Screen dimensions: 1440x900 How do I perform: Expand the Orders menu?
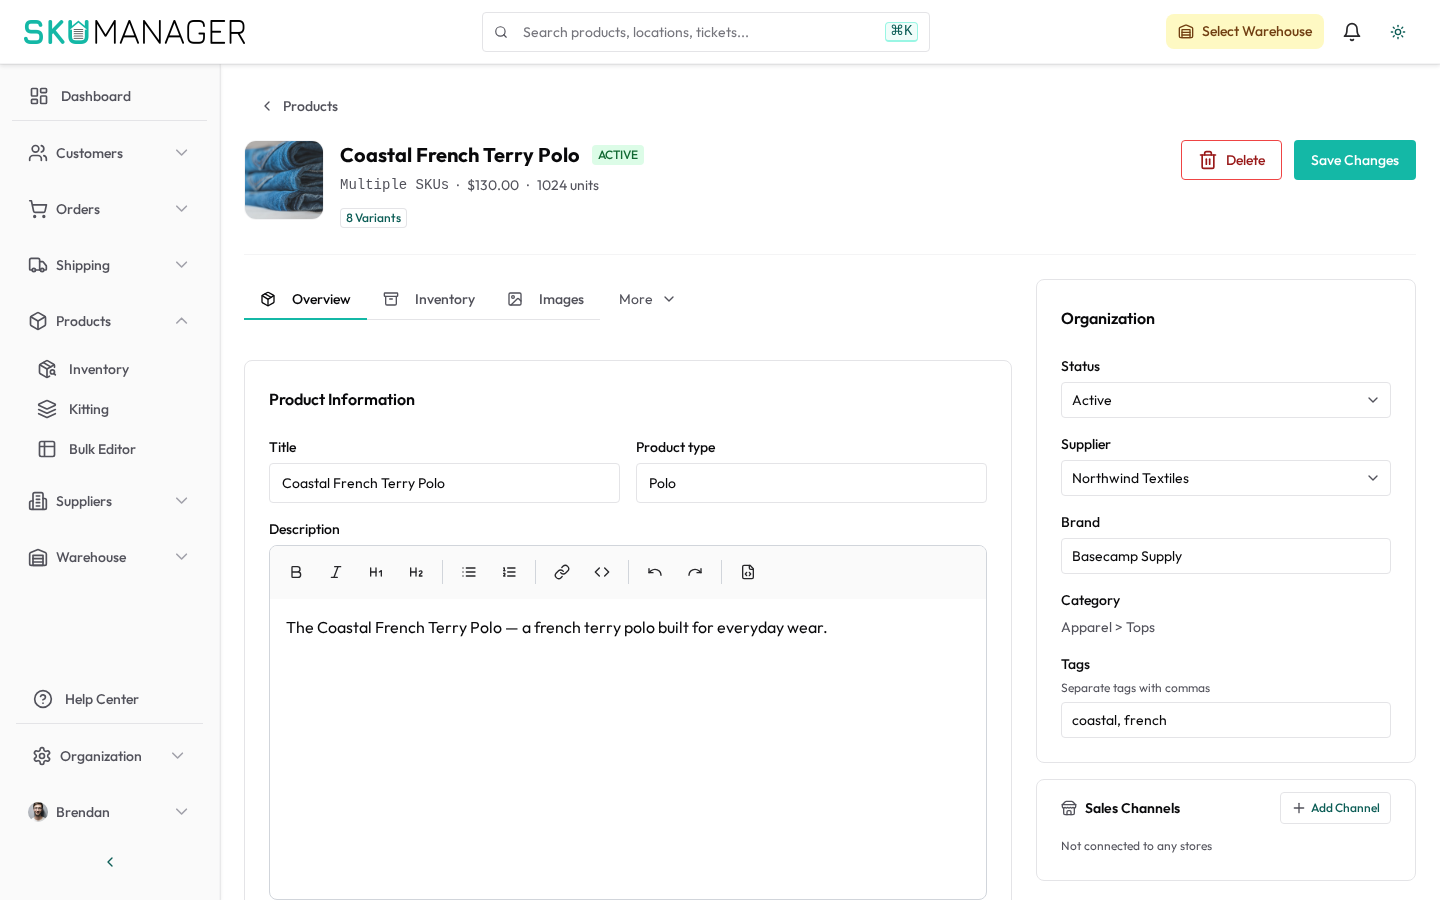click(x=109, y=209)
